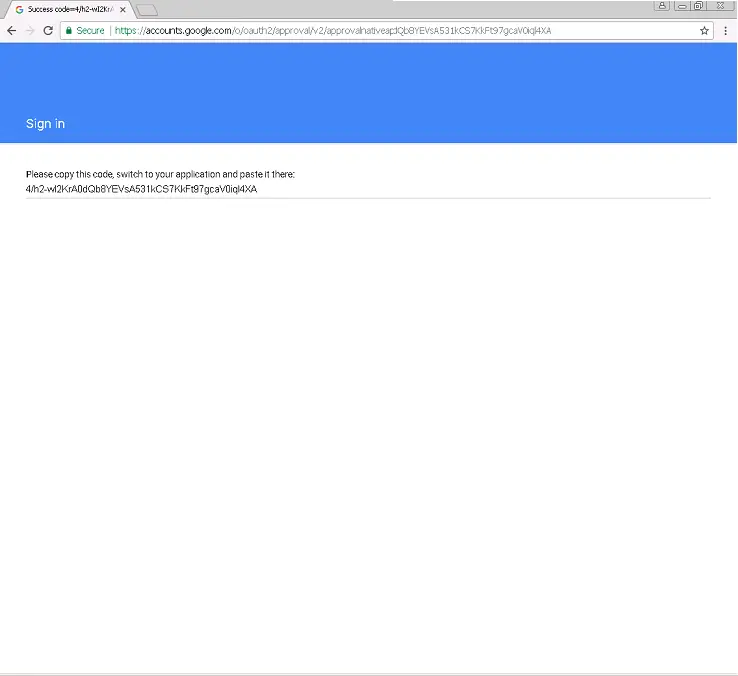Click the green padlock security icon

click(x=68, y=31)
